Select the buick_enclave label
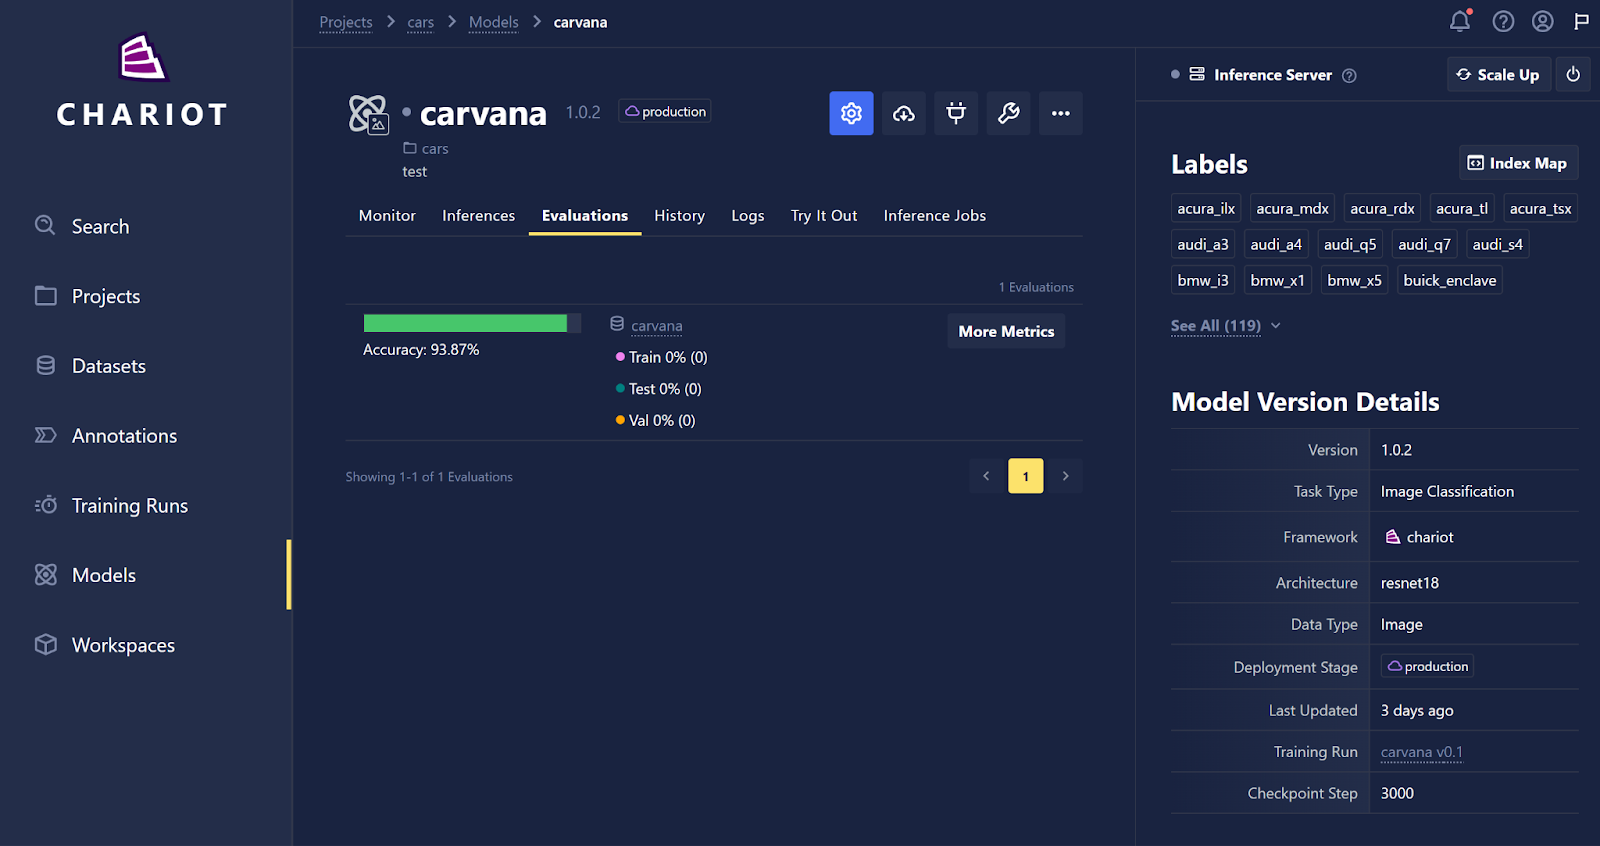 click(1450, 280)
